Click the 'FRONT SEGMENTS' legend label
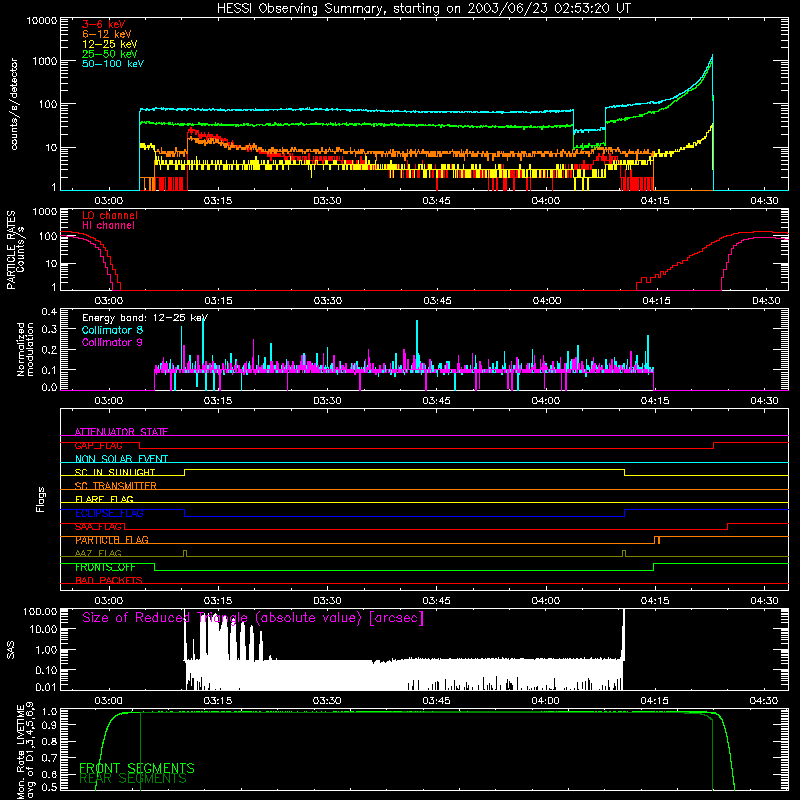This screenshot has height=800, width=800. click(137, 768)
